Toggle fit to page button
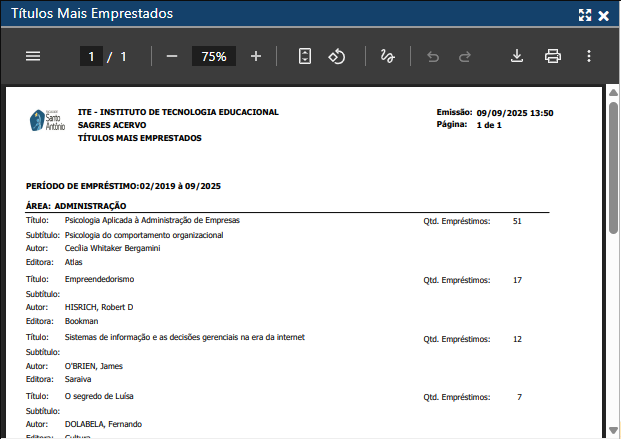The height and width of the screenshot is (439, 621). (x=305, y=57)
